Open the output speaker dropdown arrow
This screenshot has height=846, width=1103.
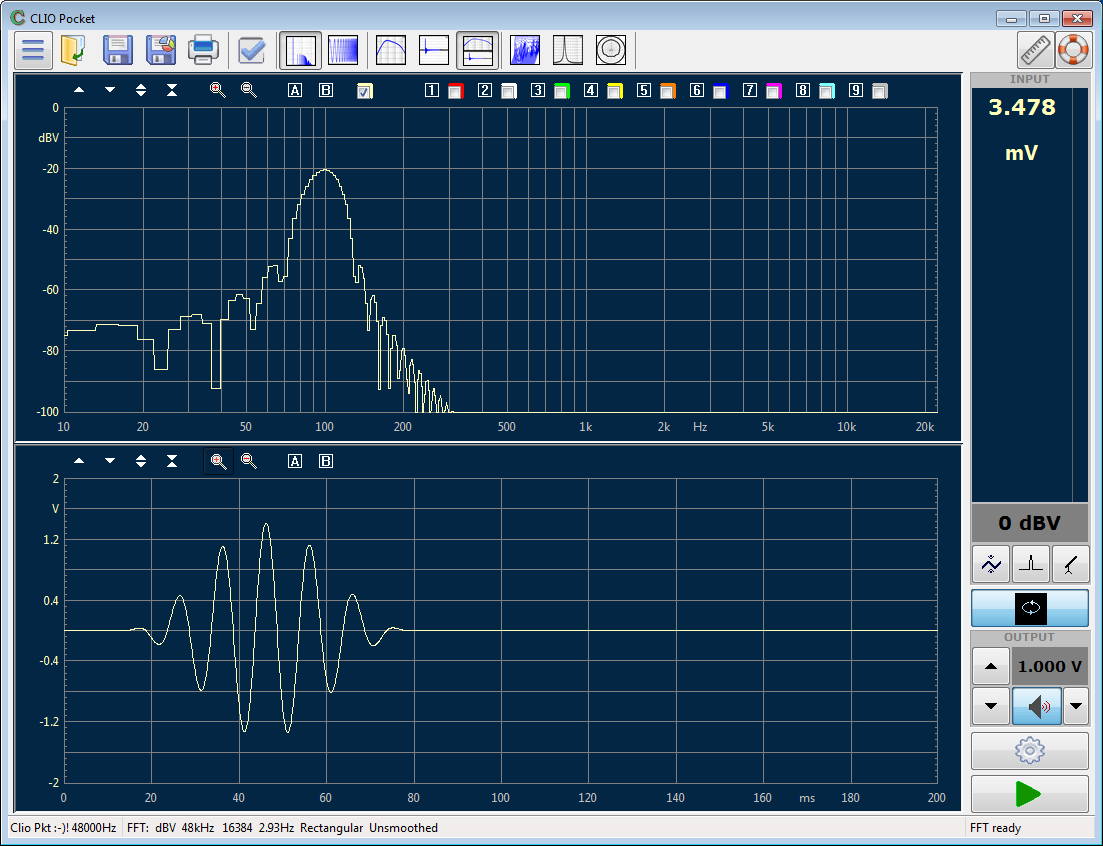pyautogui.click(x=1075, y=706)
